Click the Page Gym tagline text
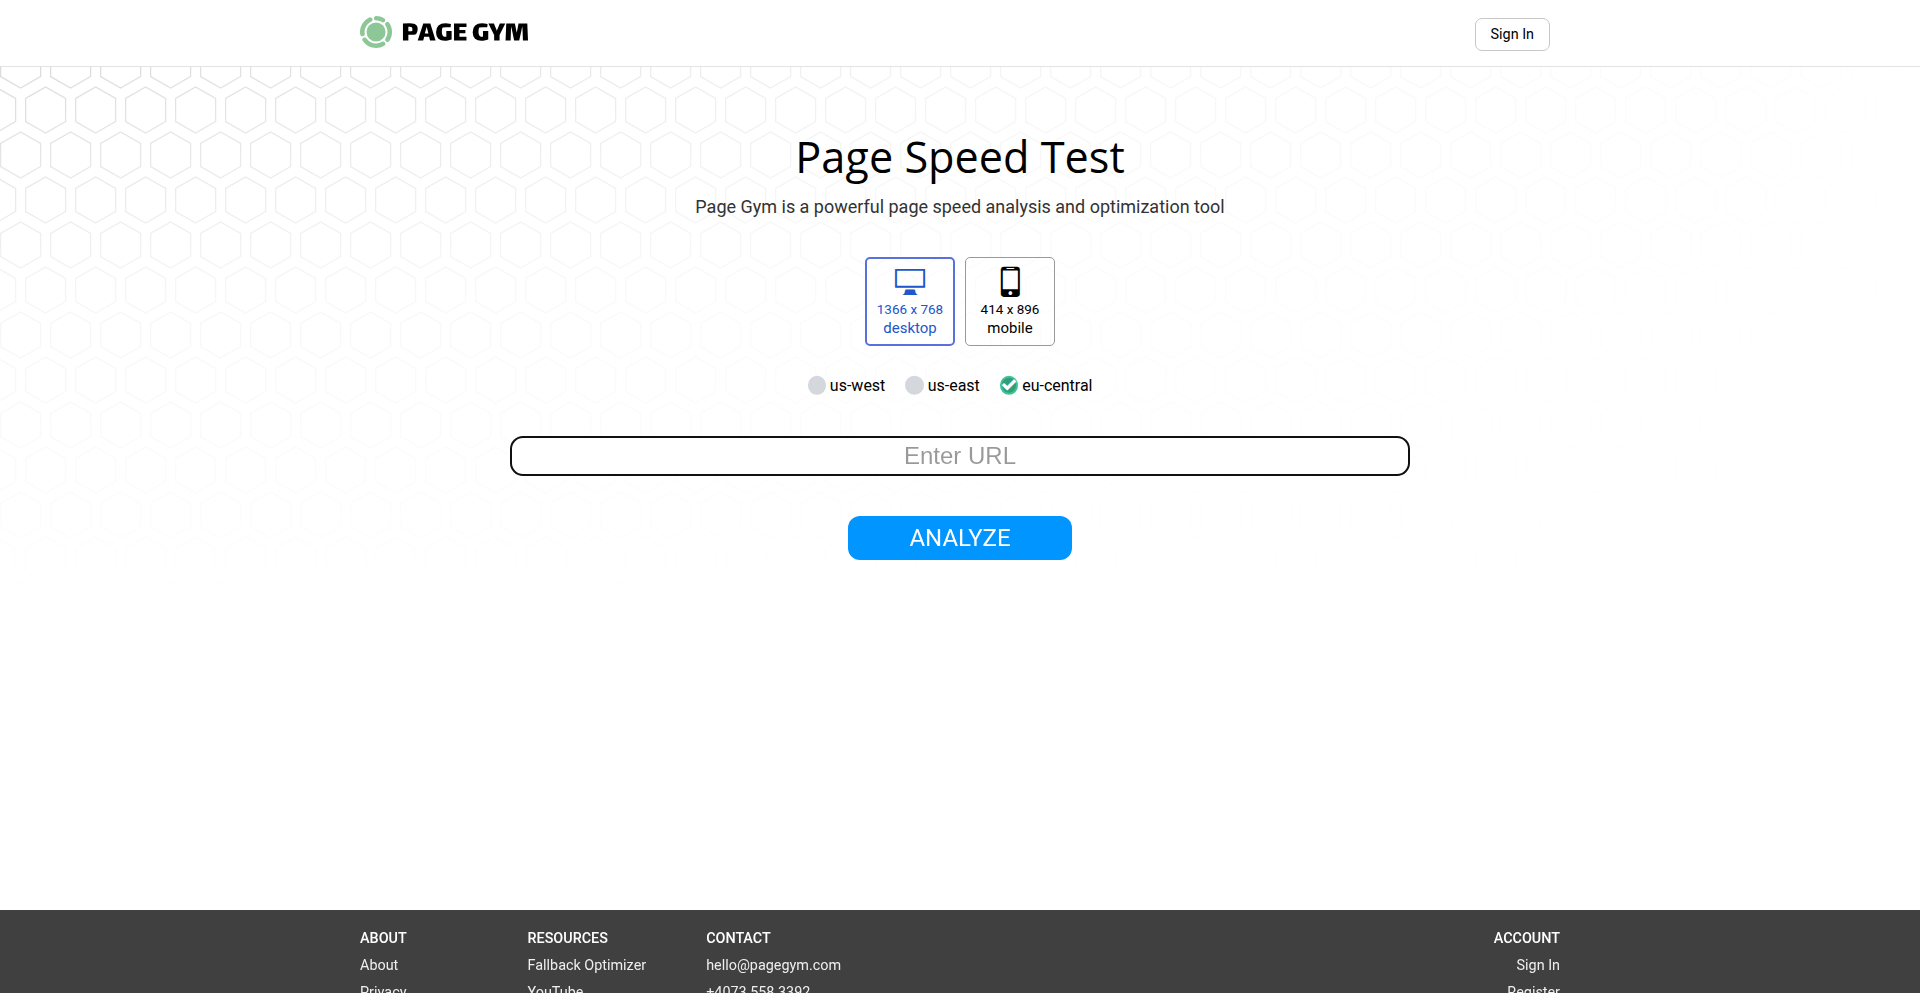 coord(960,207)
